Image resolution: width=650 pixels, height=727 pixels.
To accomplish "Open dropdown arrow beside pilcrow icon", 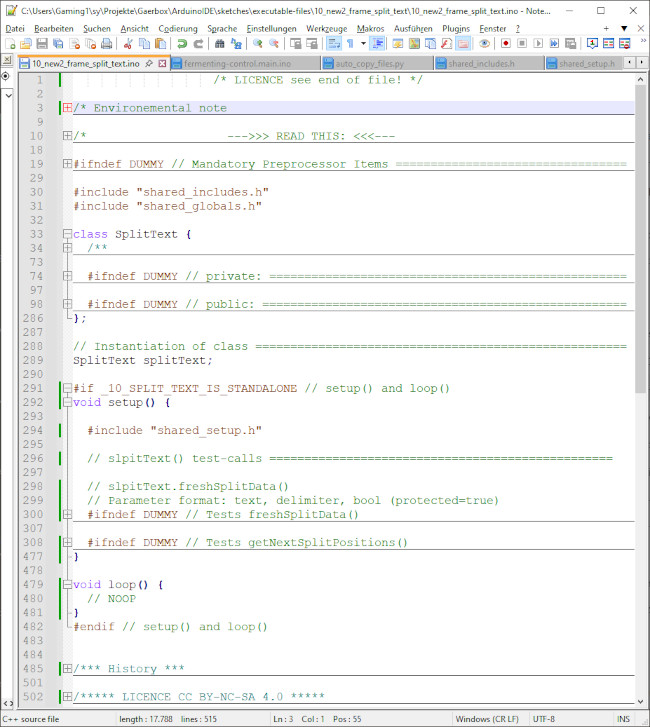I will click(x=363, y=44).
